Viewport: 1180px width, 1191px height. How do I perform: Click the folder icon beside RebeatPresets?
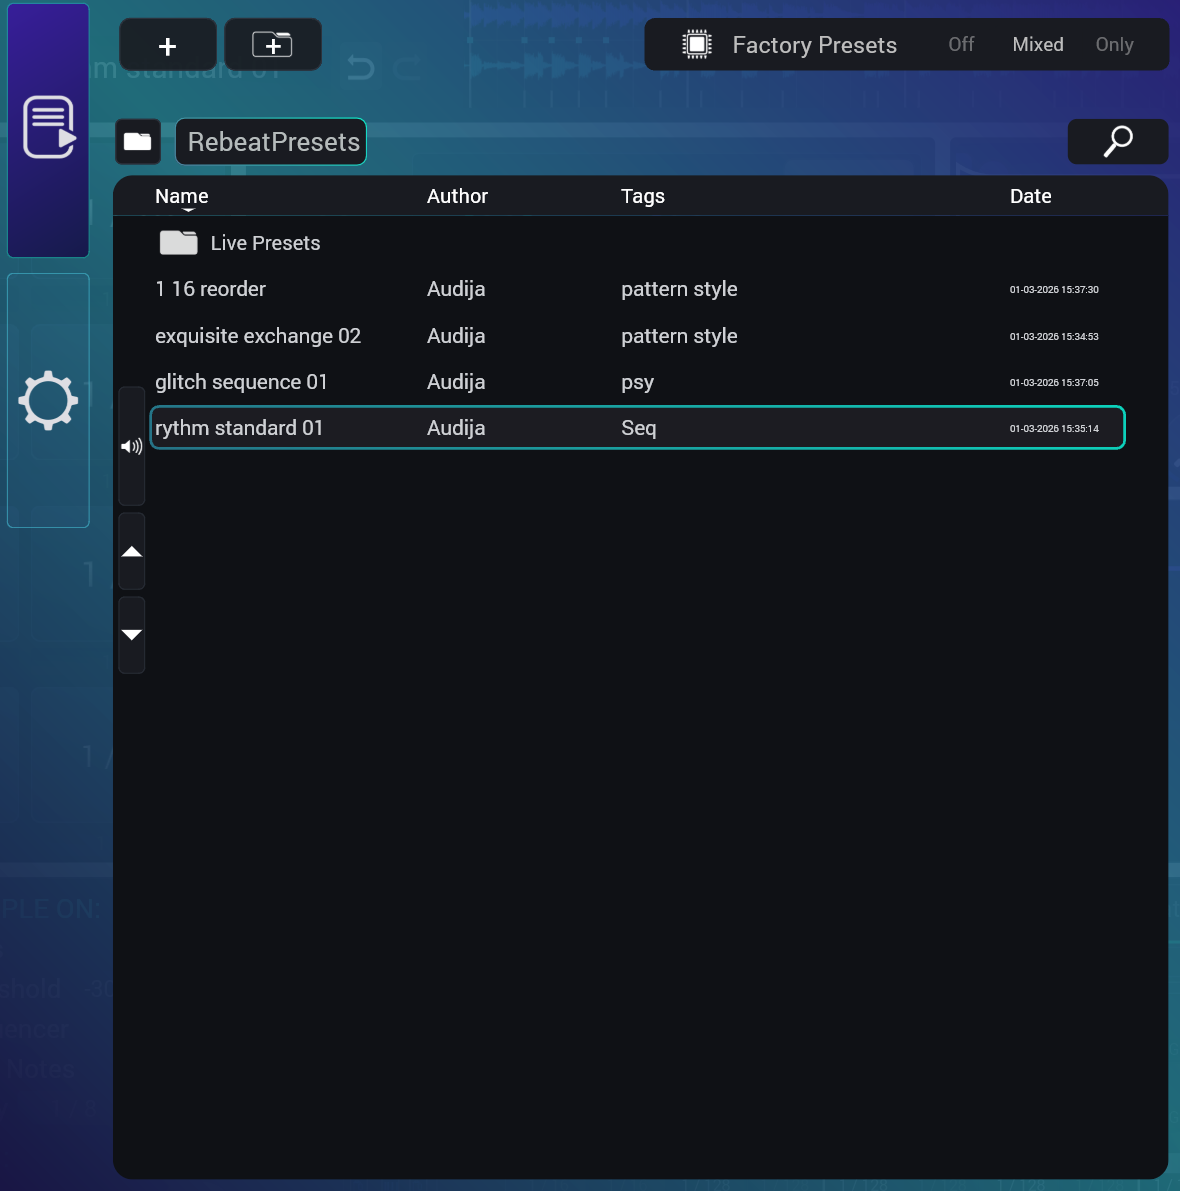click(137, 141)
